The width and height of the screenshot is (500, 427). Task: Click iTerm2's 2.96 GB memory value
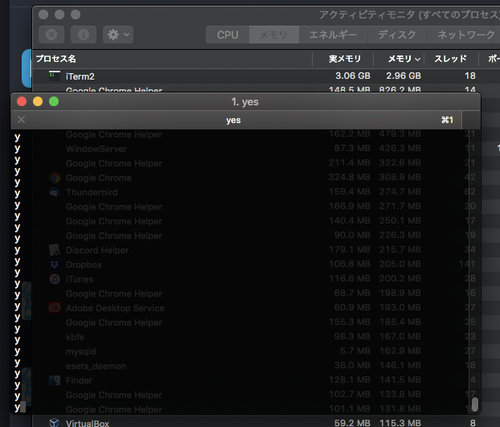coord(403,76)
